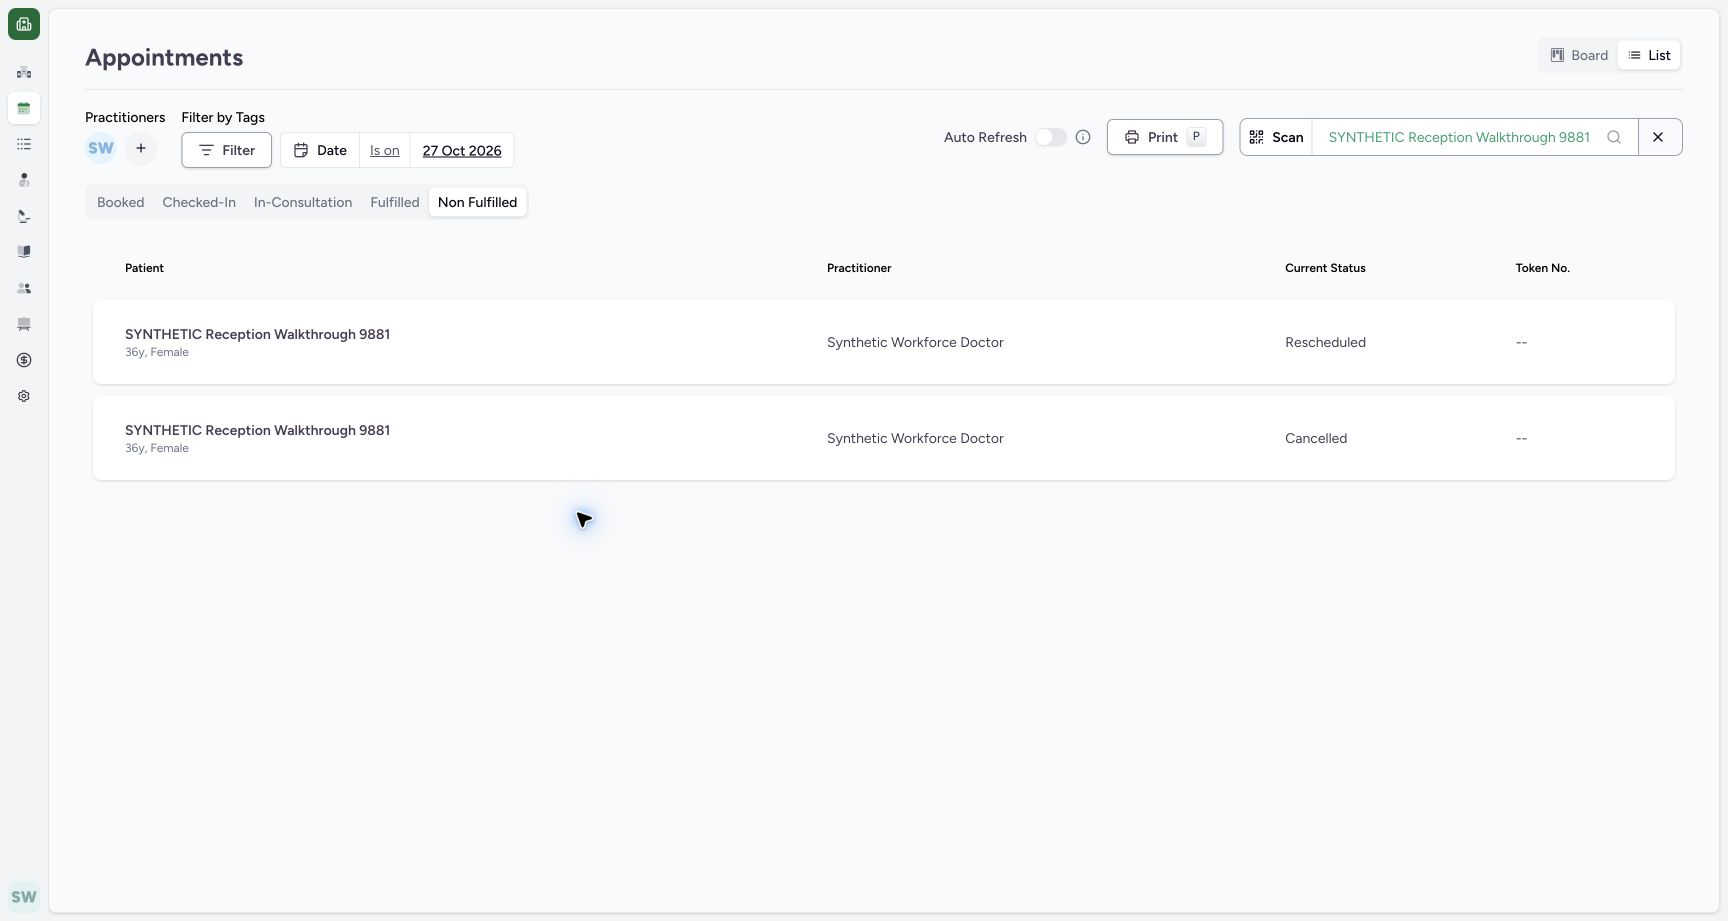This screenshot has height=921, width=1728.
Task: Select the SW practitioner avatar filter
Action: 101,148
